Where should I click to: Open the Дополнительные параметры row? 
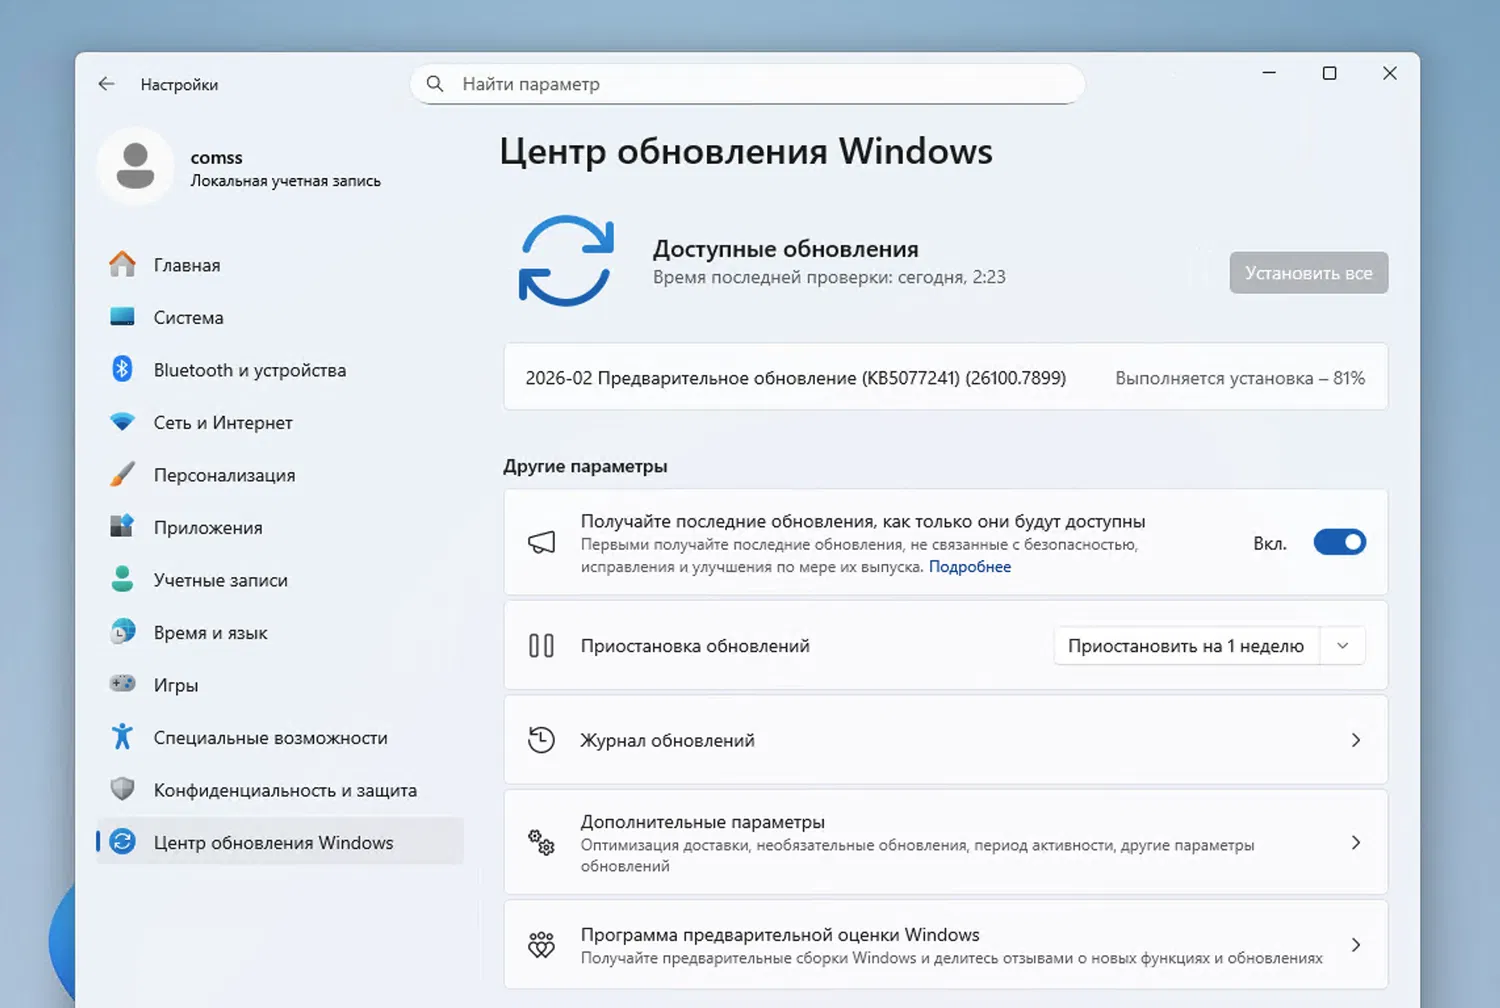click(x=946, y=843)
